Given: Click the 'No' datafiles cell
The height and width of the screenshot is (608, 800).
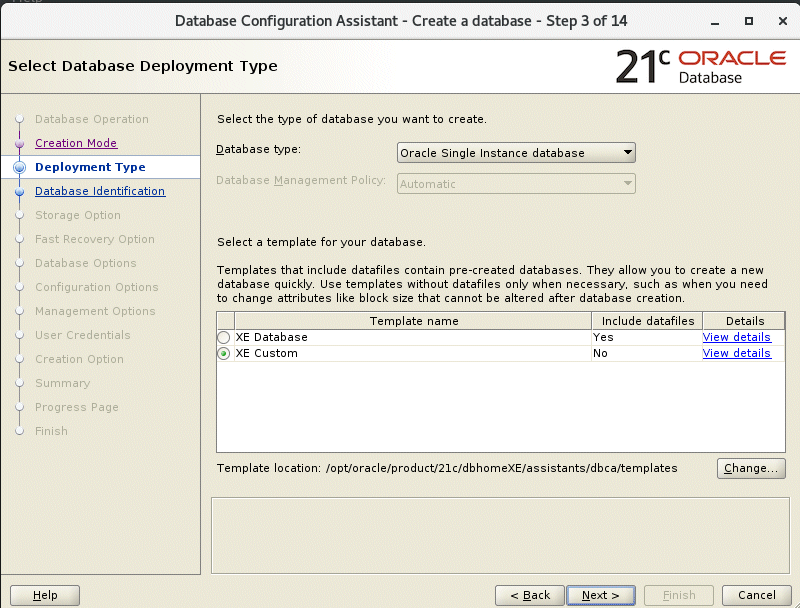Looking at the screenshot, I should tap(647, 353).
